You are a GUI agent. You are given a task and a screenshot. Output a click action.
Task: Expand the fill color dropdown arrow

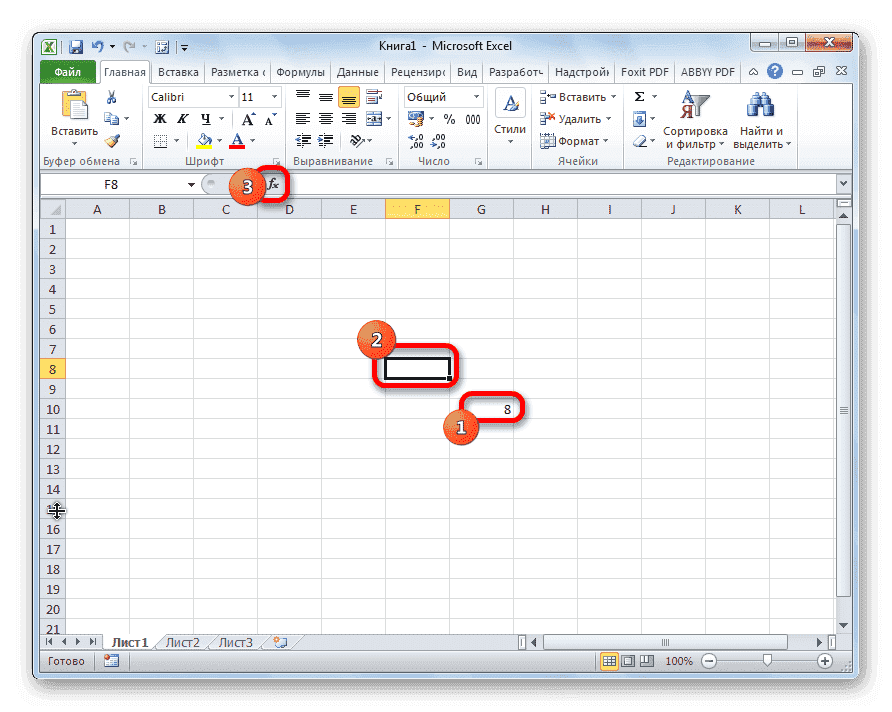[x=218, y=140]
